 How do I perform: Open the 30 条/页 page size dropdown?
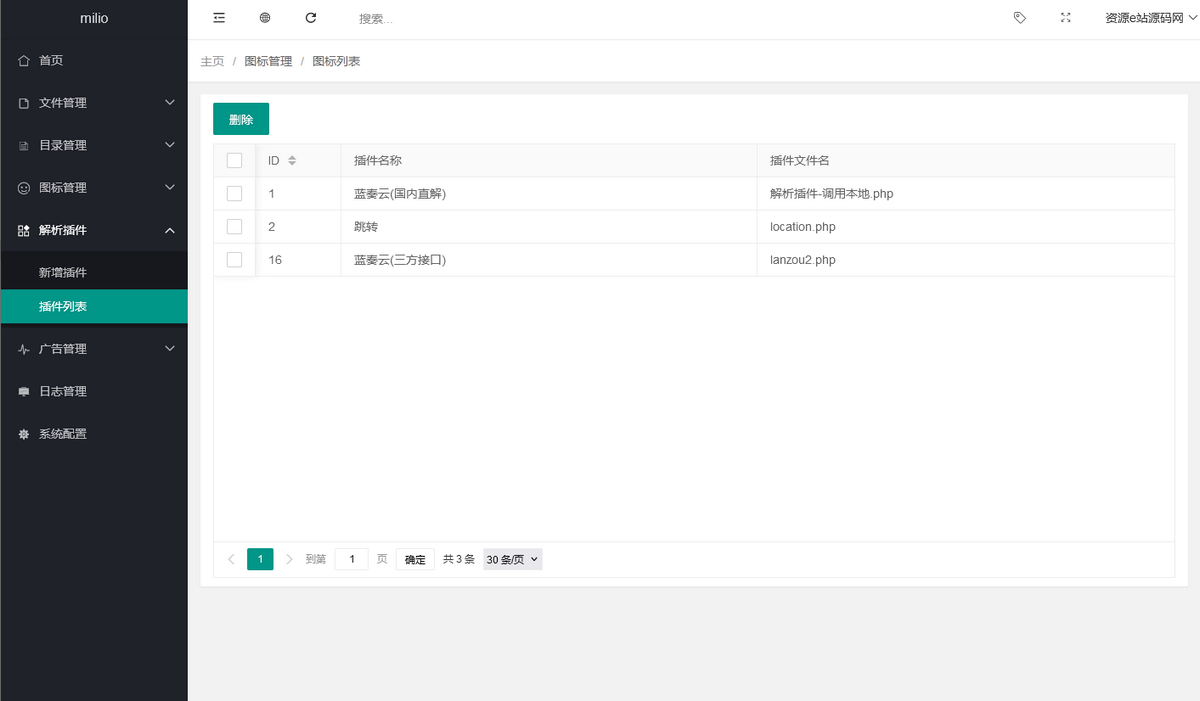[512, 560]
